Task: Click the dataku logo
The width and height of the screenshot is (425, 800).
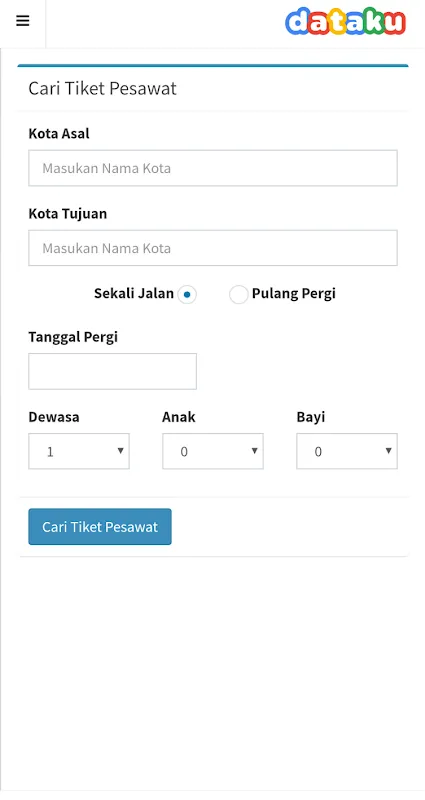Action: [x=345, y=21]
